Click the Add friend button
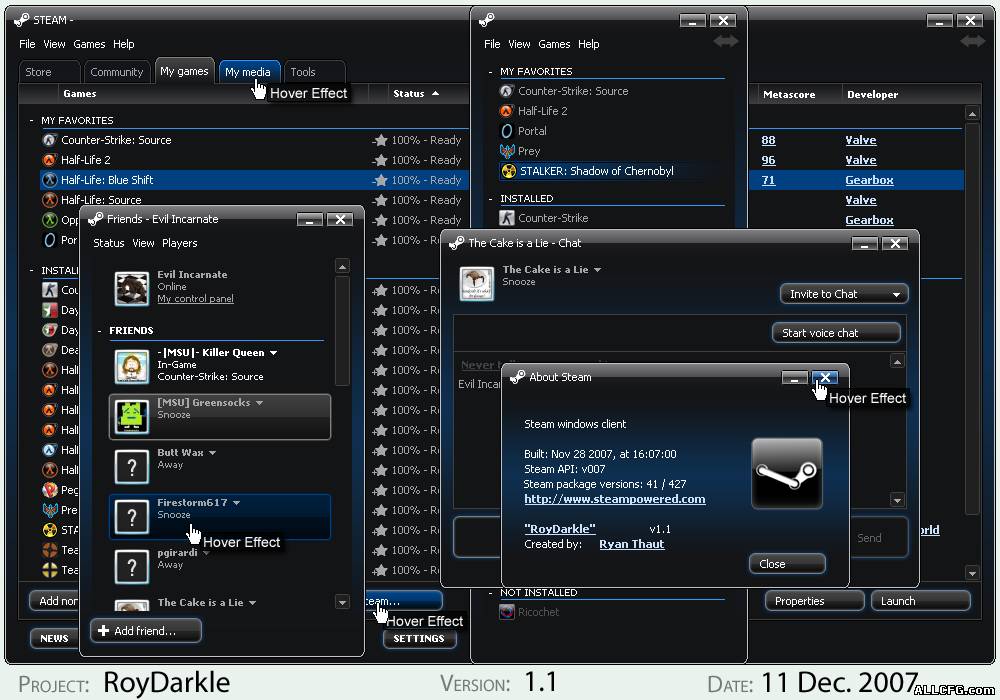Viewport: 1000px width, 700px height. pyautogui.click(x=146, y=631)
